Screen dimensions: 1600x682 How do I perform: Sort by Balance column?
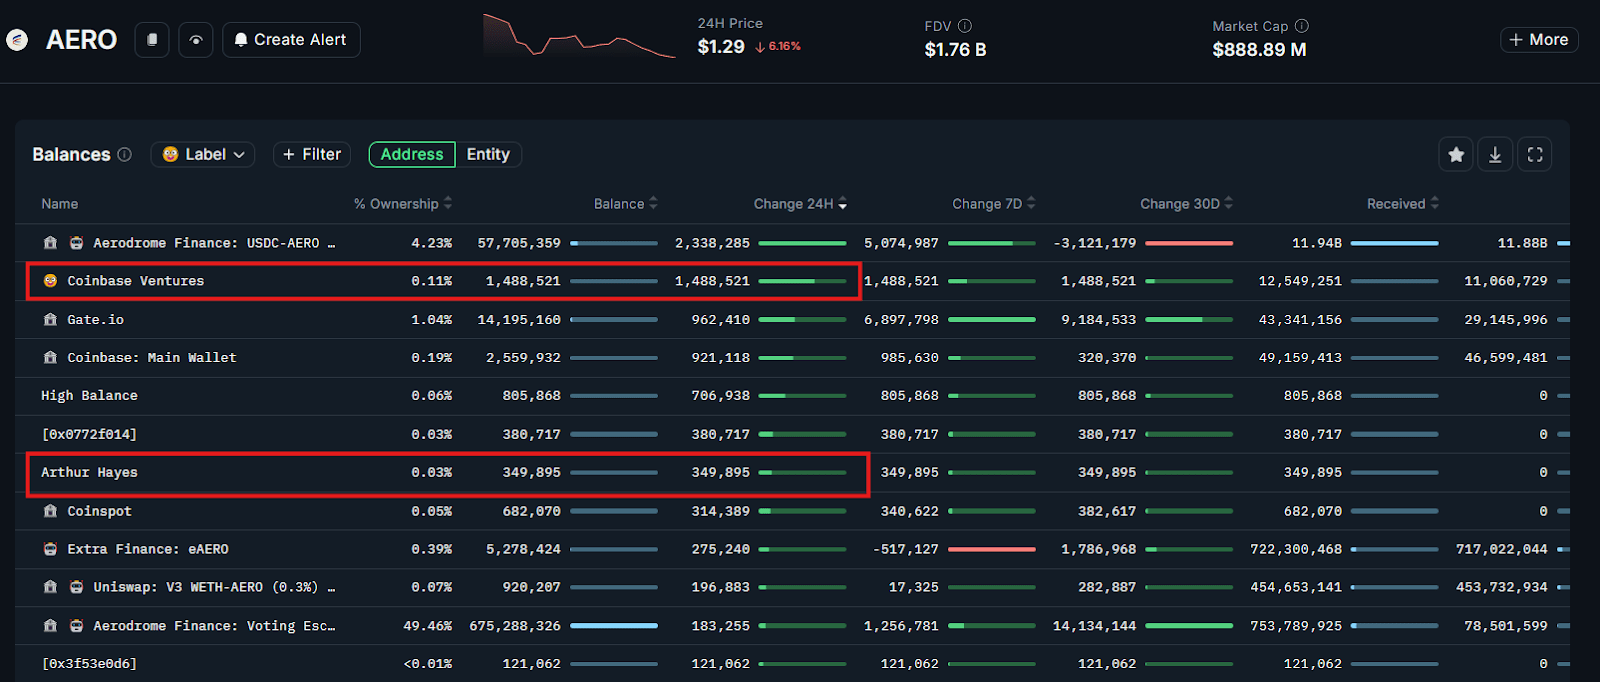626,203
